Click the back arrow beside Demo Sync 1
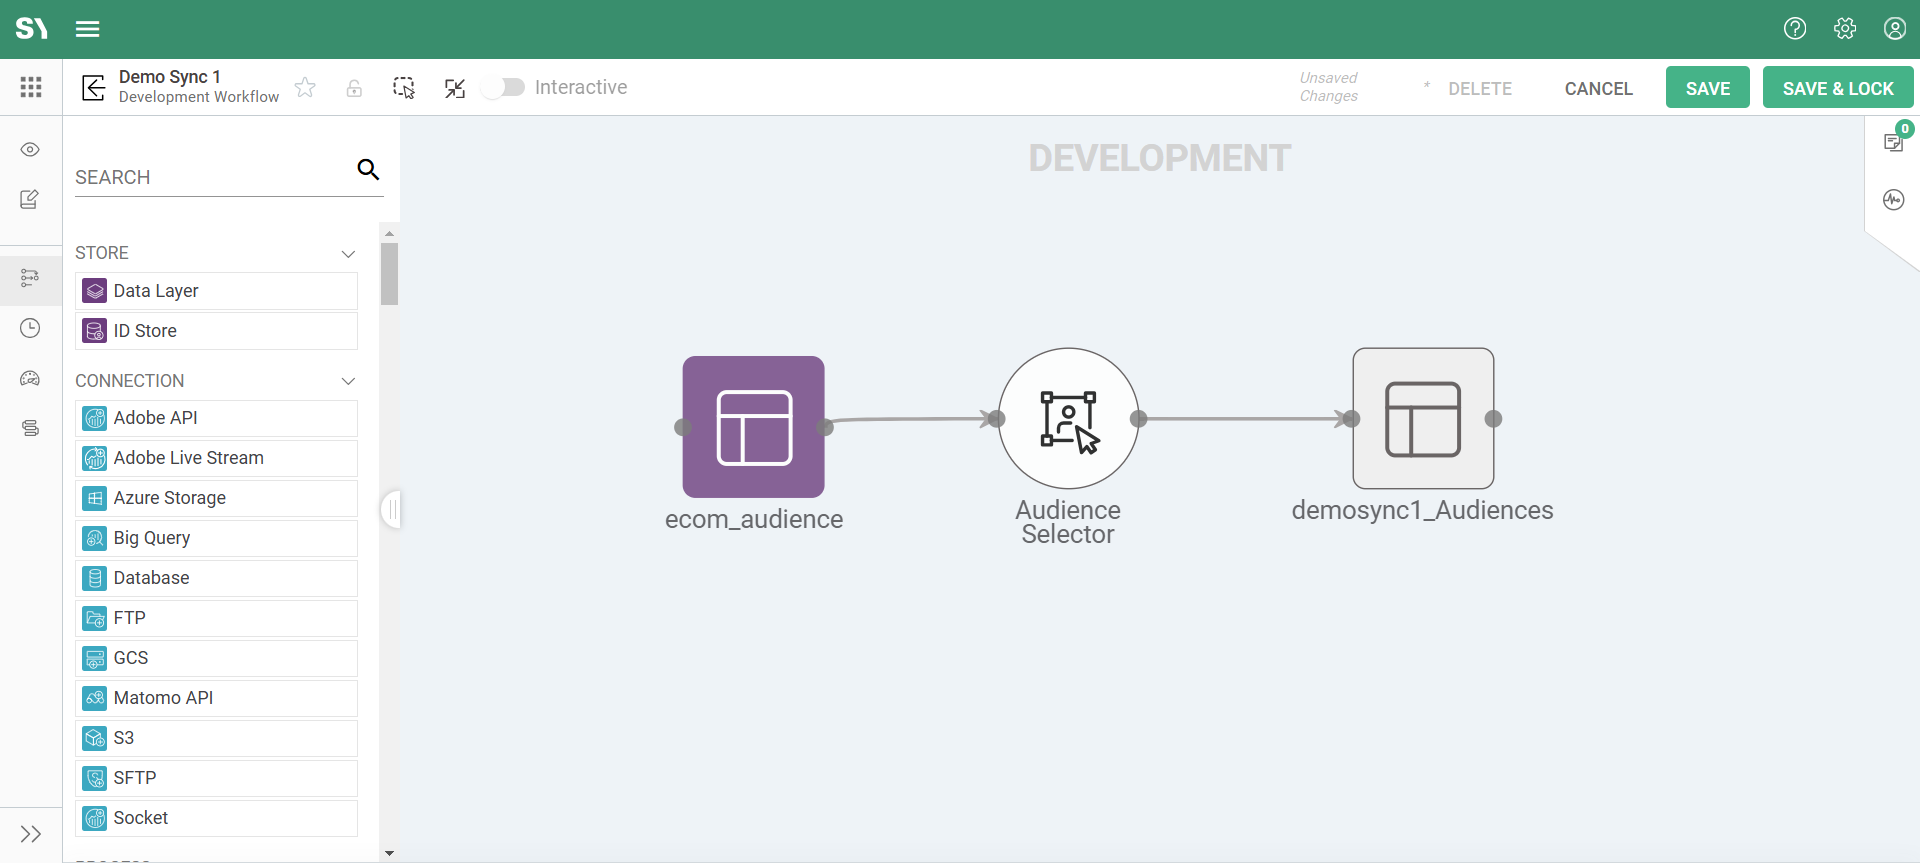This screenshot has width=1920, height=863. 93,88
